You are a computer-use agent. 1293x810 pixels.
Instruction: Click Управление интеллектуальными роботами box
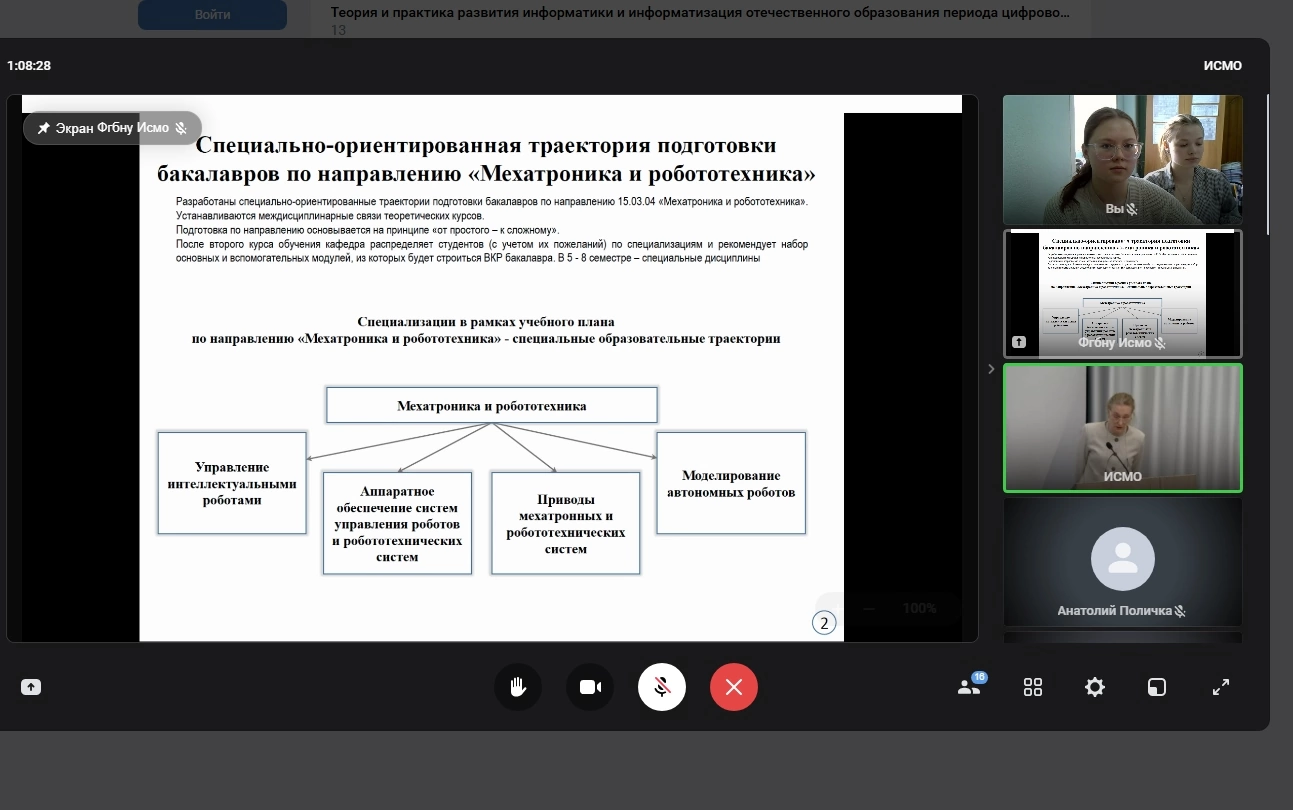232,483
